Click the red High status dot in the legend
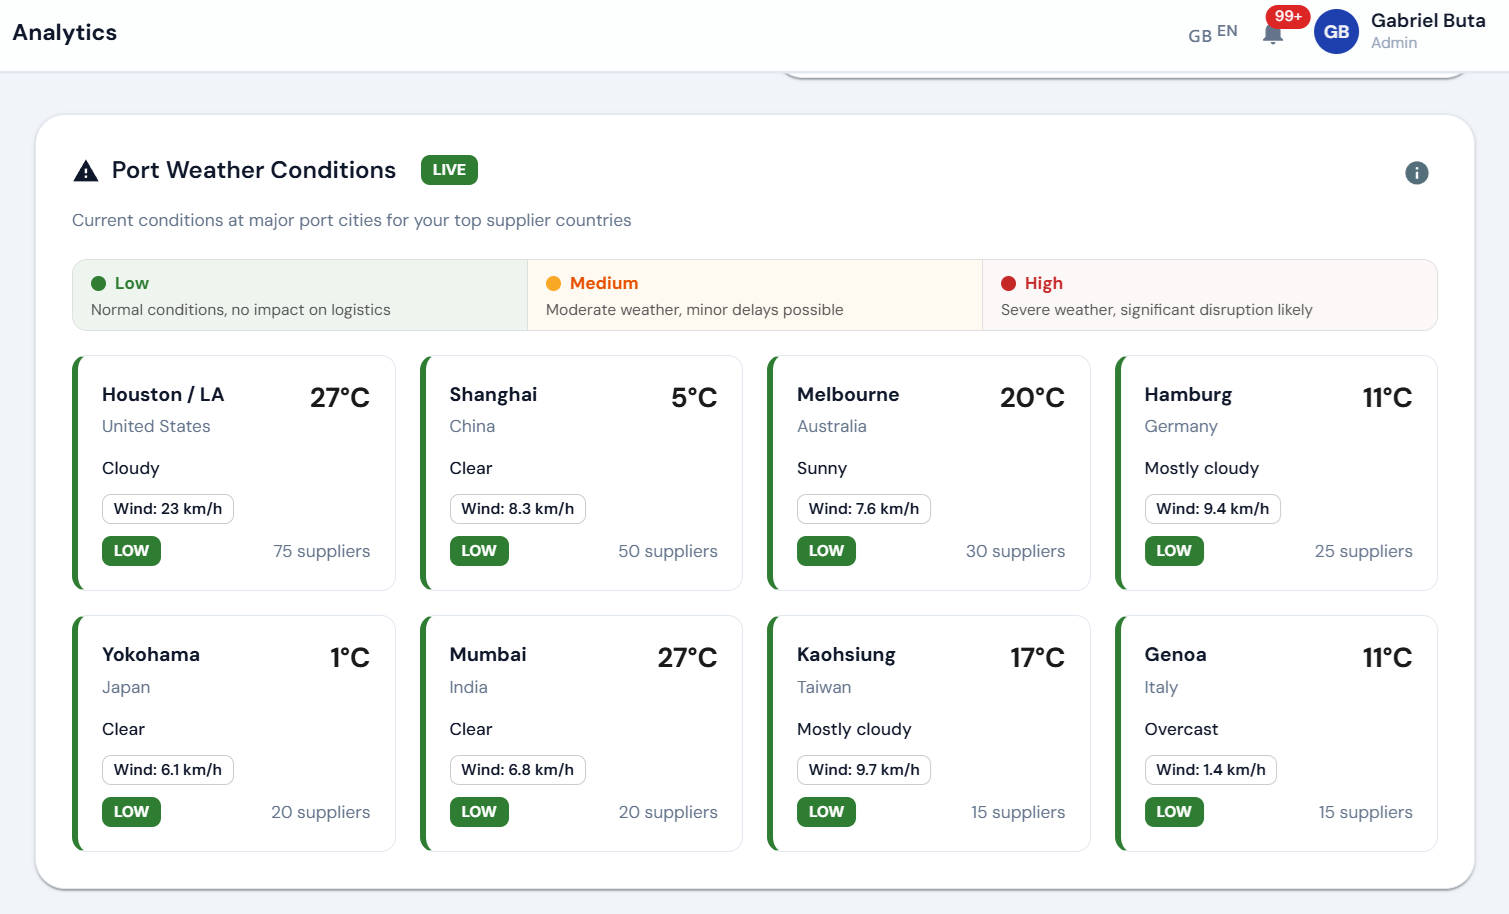1509x914 pixels. click(1009, 283)
